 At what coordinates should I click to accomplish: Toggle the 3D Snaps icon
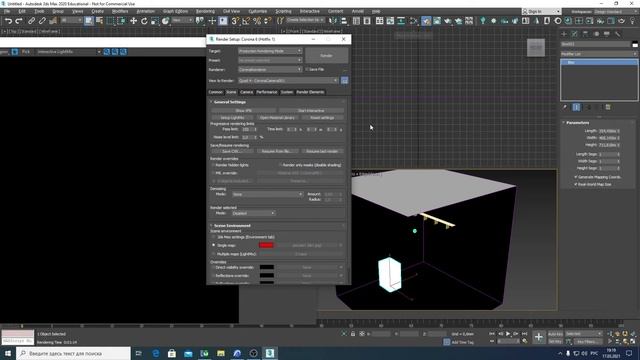pos(235,21)
